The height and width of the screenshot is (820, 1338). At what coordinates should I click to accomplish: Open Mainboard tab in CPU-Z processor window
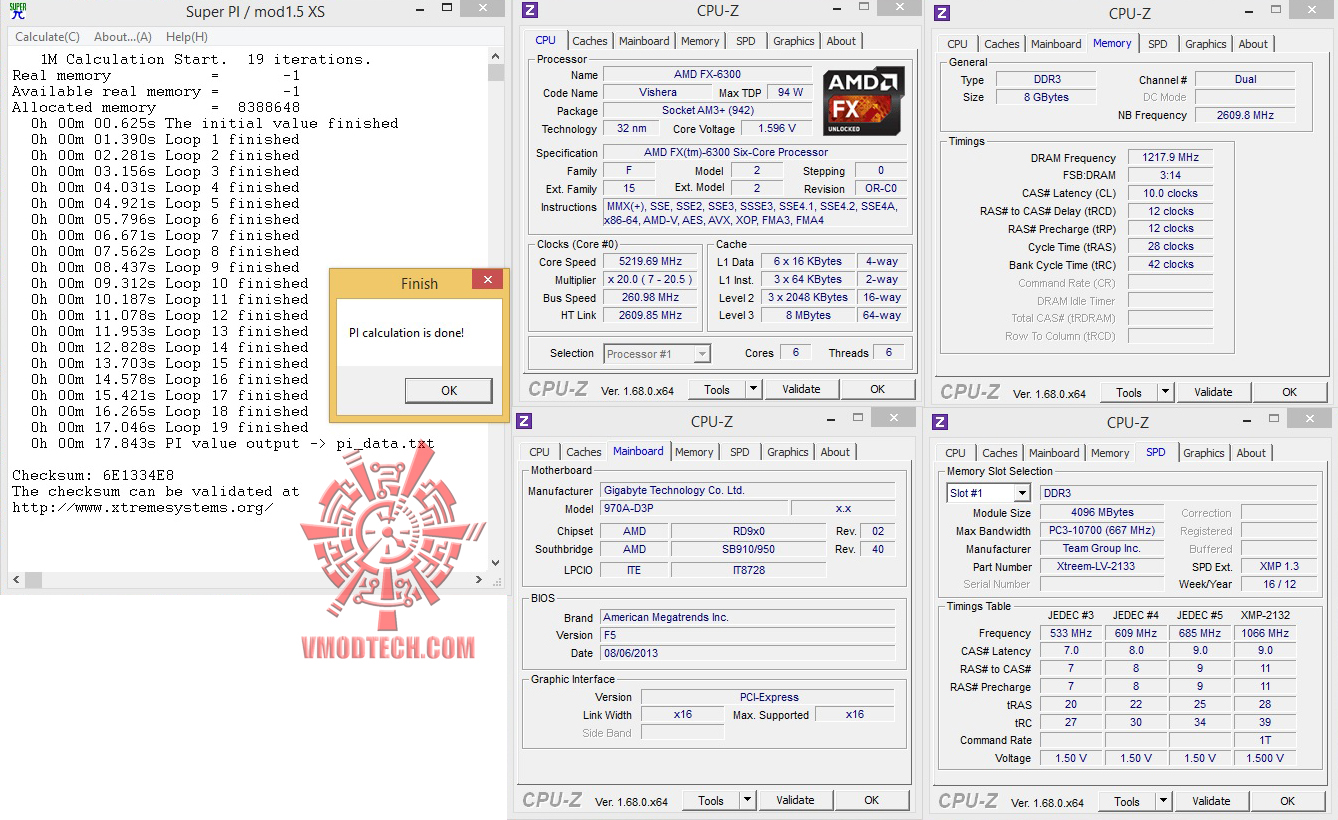[644, 41]
